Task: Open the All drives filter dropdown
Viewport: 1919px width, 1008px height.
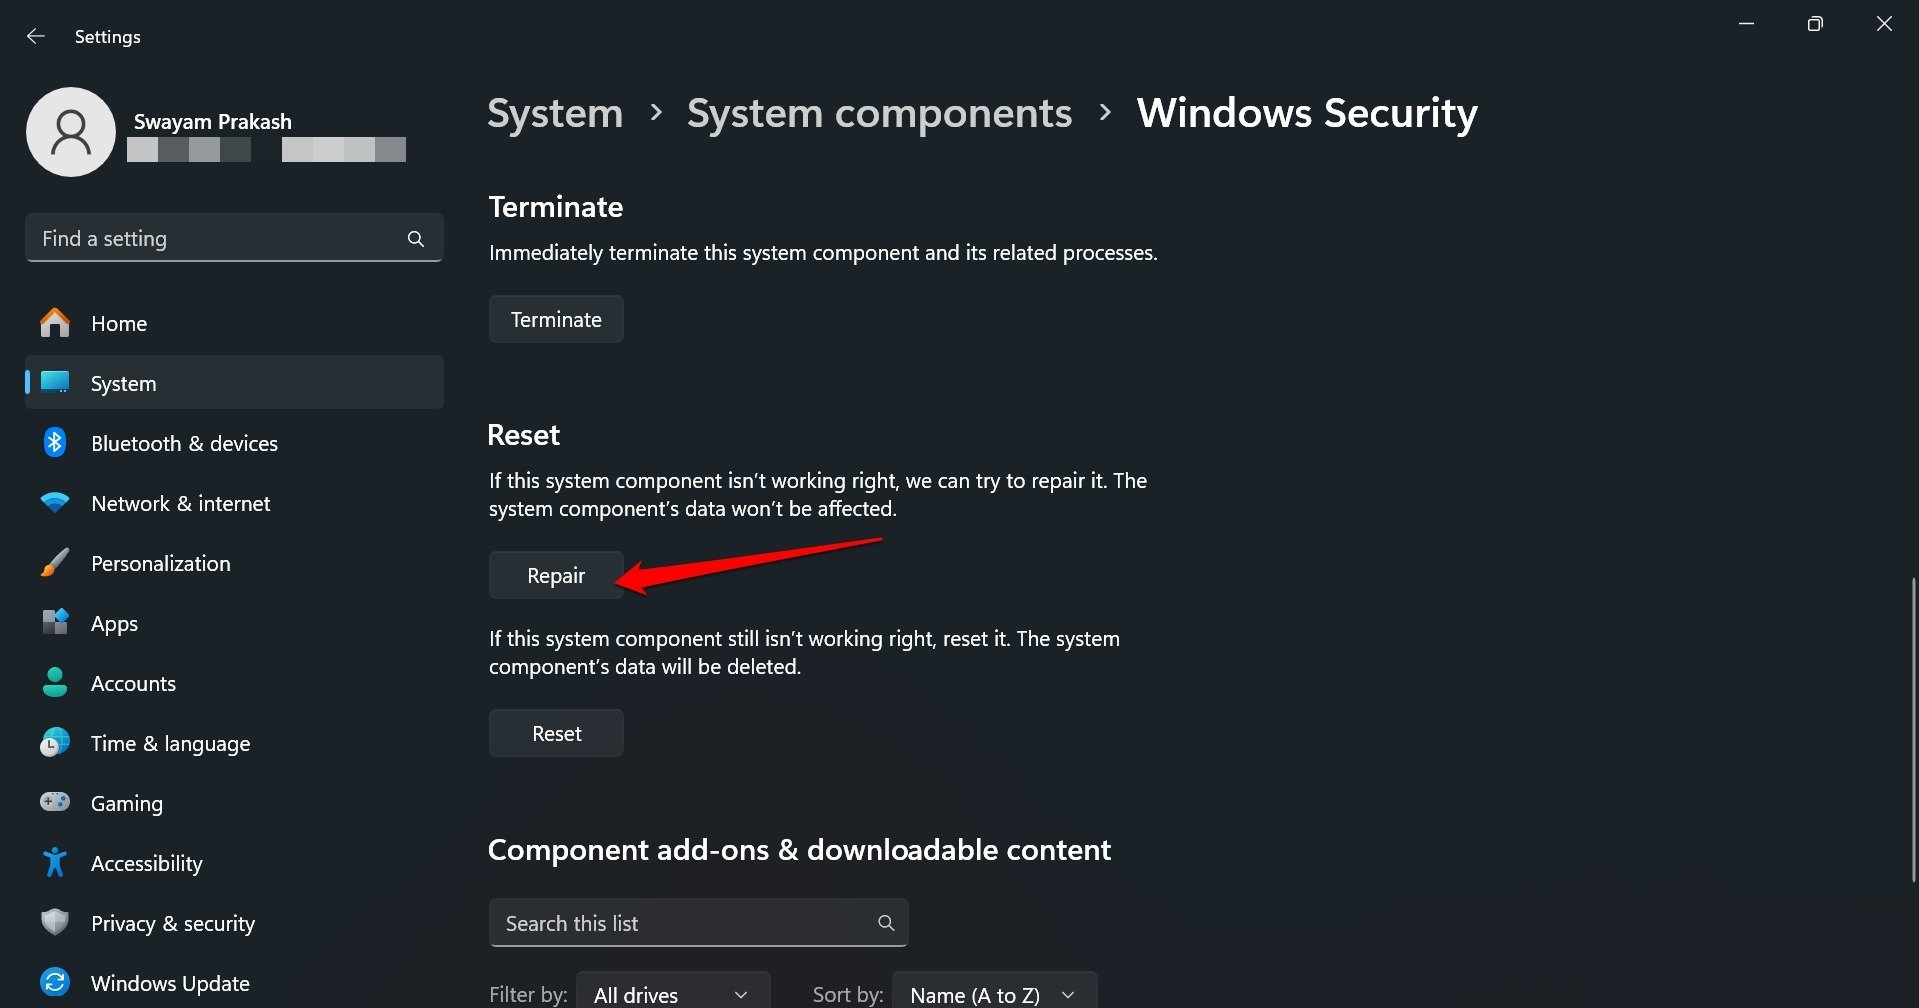Action: (x=672, y=994)
